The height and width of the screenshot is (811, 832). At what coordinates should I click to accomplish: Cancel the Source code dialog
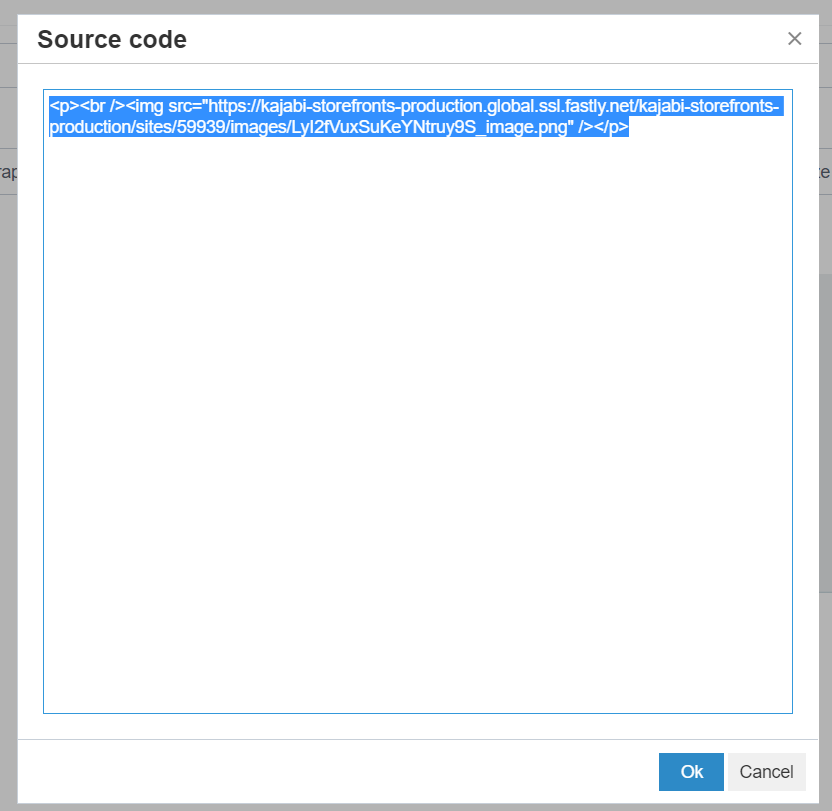point(766,771)
